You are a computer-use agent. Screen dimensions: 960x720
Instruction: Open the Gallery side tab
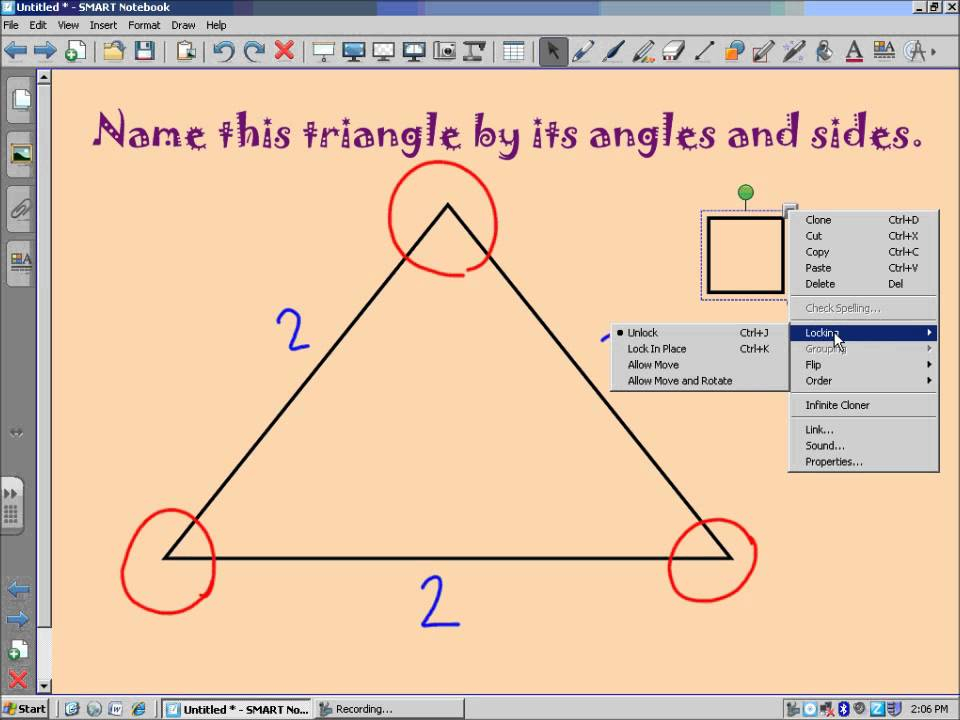pos(21,154)
